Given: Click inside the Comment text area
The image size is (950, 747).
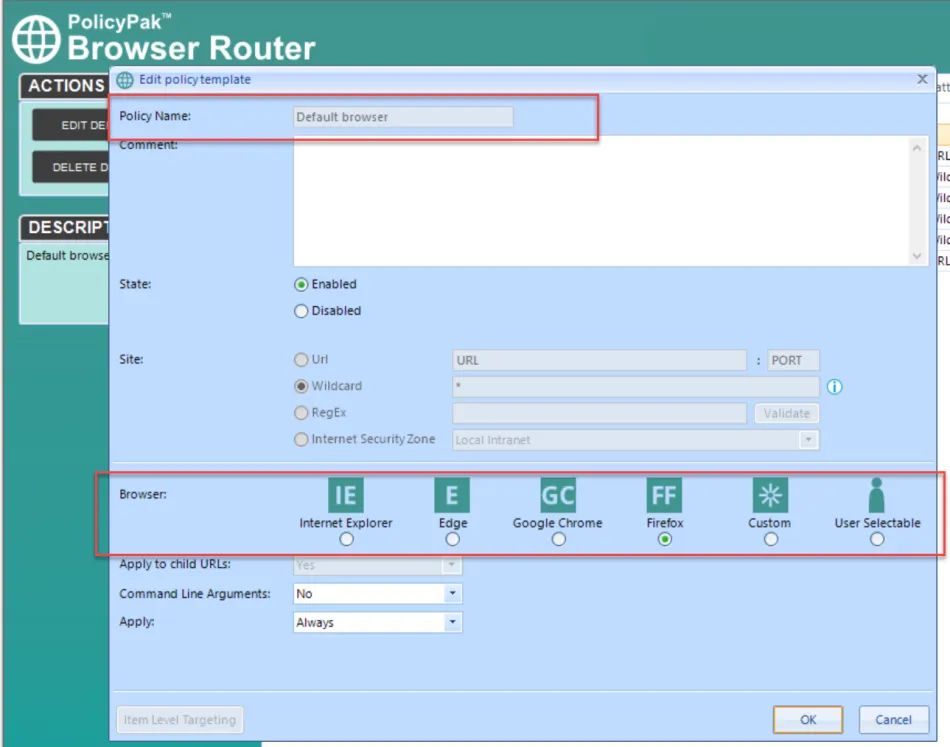Looking at the screenshot, I should [x=600, y=200].
